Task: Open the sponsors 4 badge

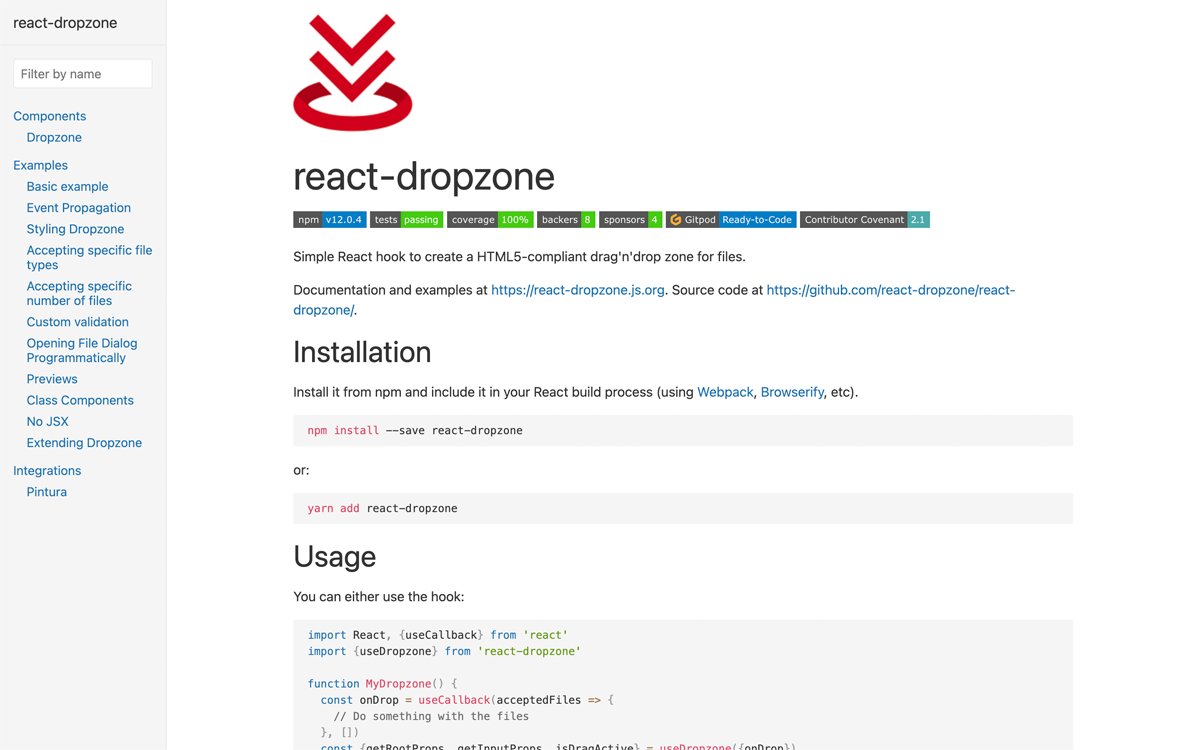Action: coord(630,220)
